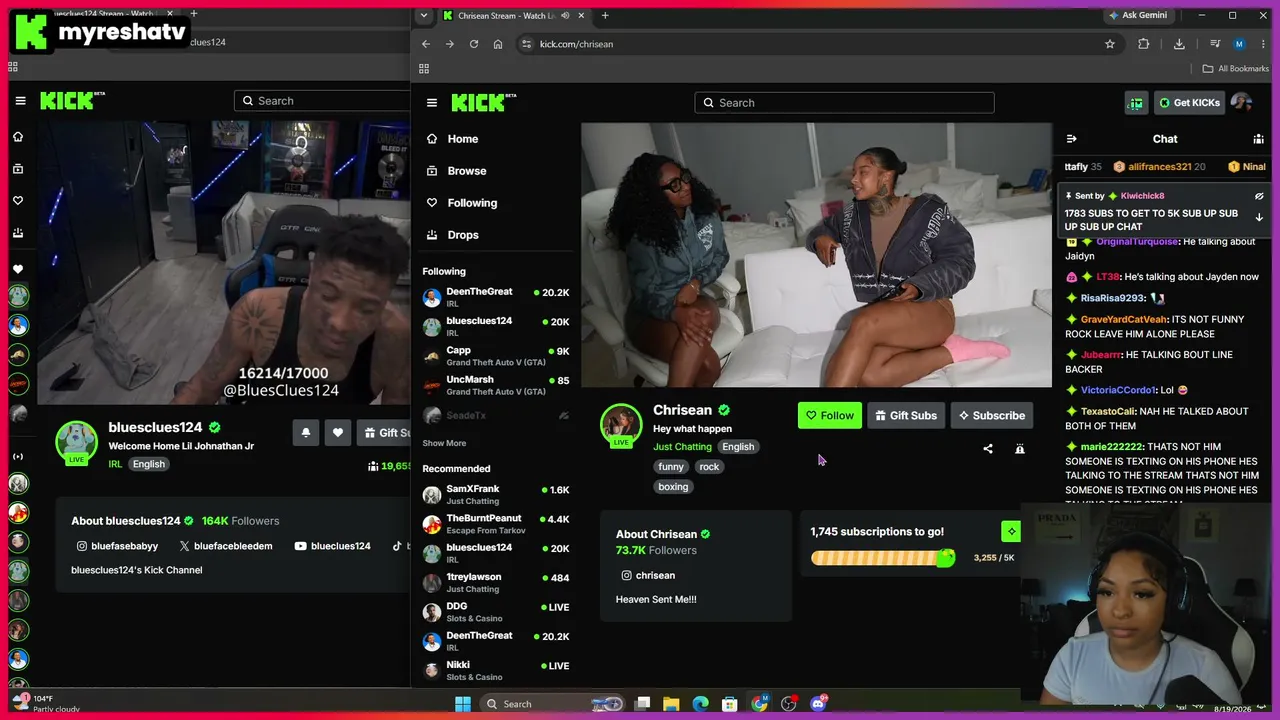Click the Chrisean stream video player
The height and width of the screenshot is (720, 1280).
(816, 255)
